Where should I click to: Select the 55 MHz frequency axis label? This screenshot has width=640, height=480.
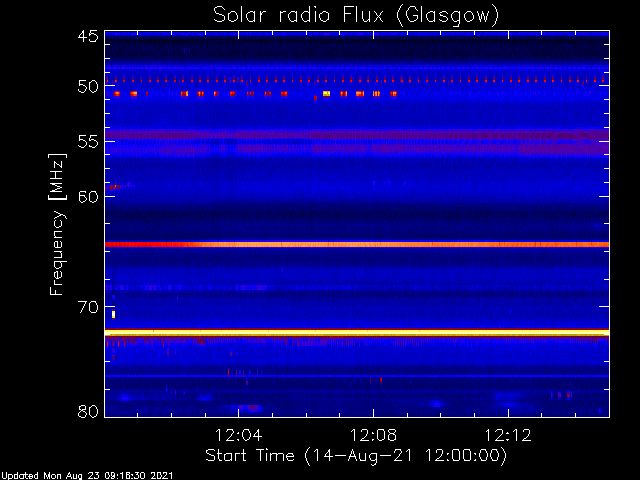(x=88, y=142)
